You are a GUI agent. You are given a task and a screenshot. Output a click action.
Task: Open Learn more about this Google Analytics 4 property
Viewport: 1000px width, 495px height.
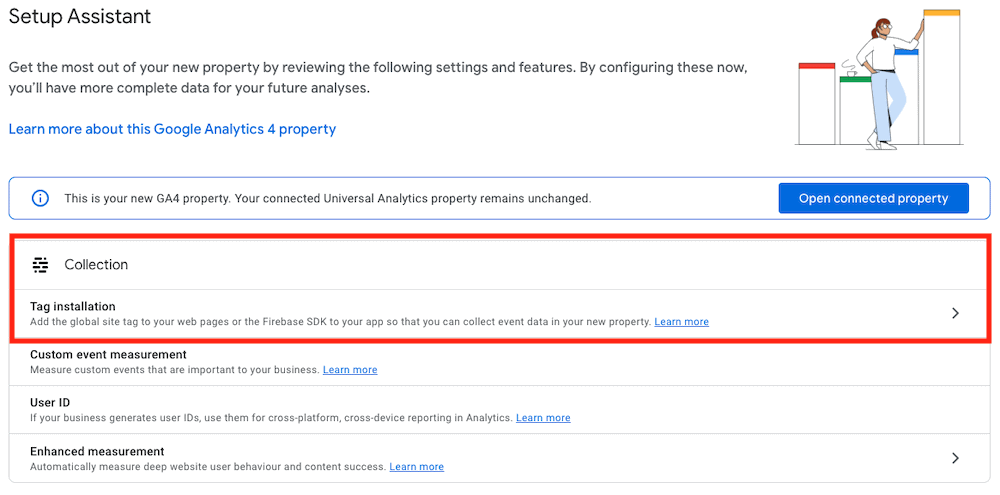(172, 129)
